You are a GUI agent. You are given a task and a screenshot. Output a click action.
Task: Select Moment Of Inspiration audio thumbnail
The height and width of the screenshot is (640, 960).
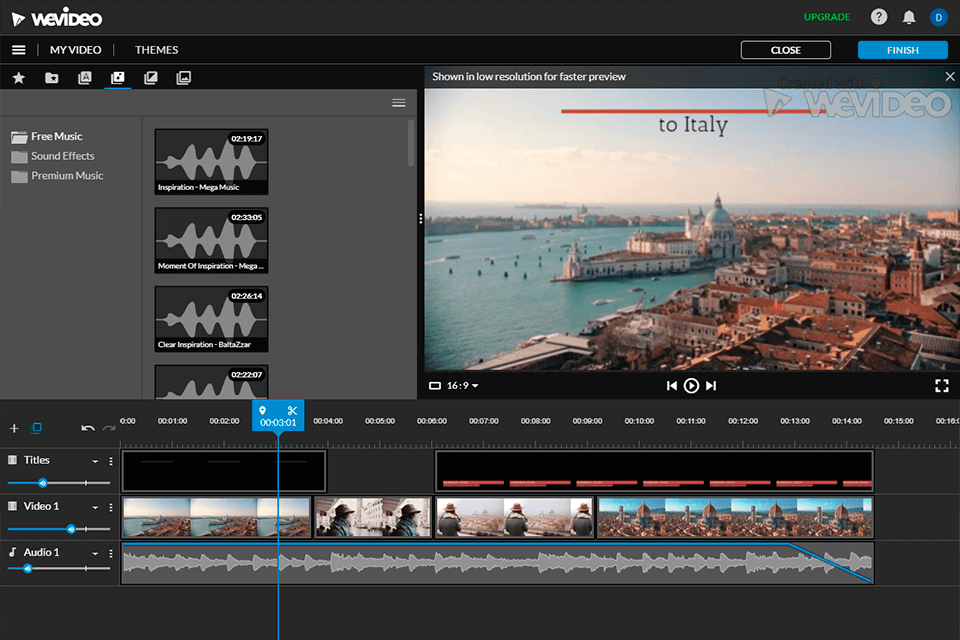211,240
